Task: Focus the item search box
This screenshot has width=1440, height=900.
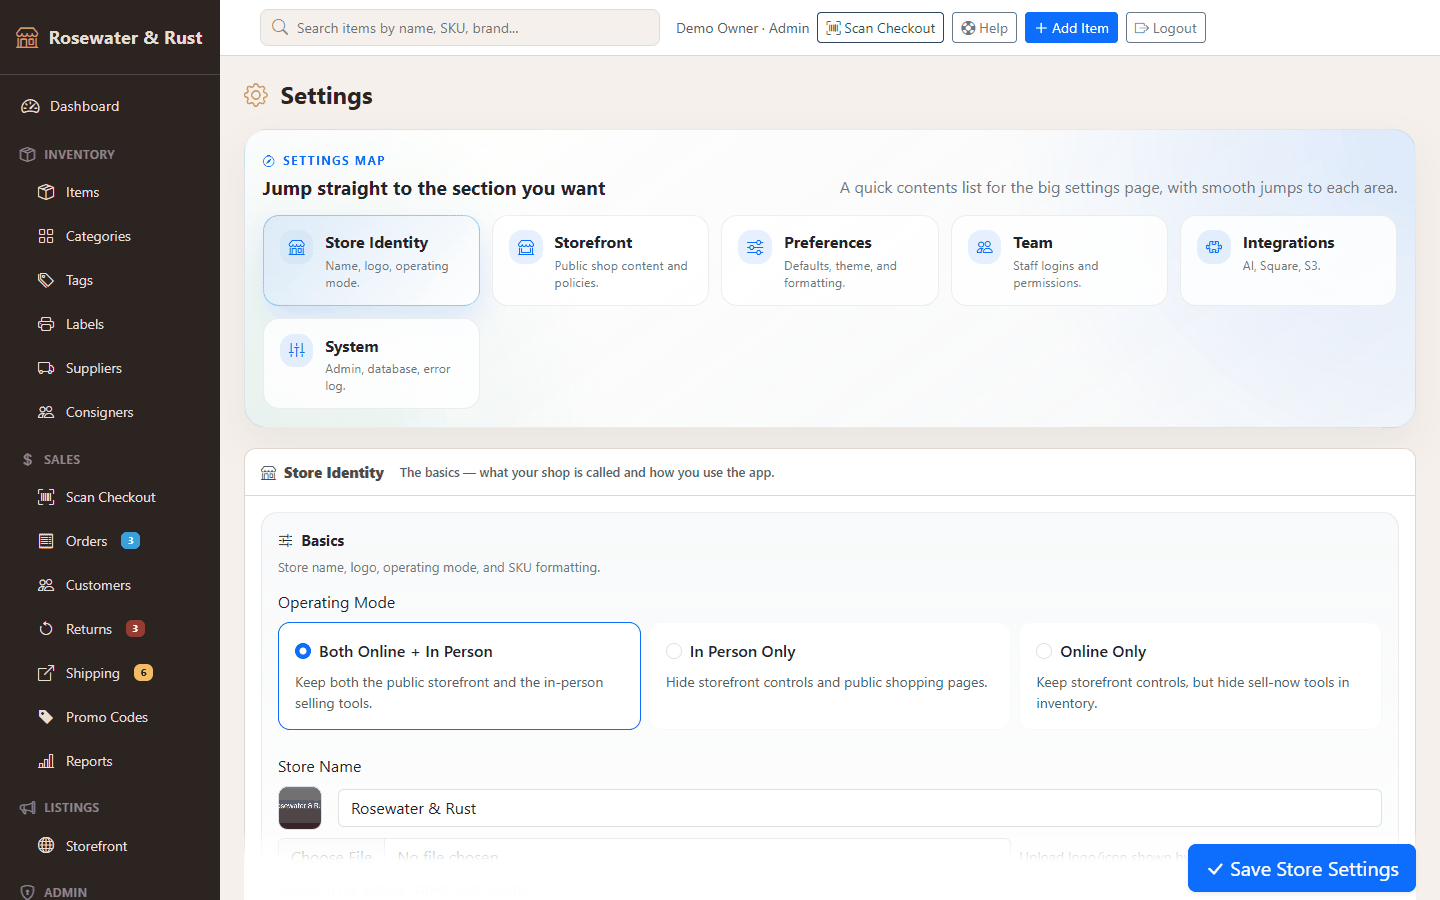Action: (x=460, y=28)
